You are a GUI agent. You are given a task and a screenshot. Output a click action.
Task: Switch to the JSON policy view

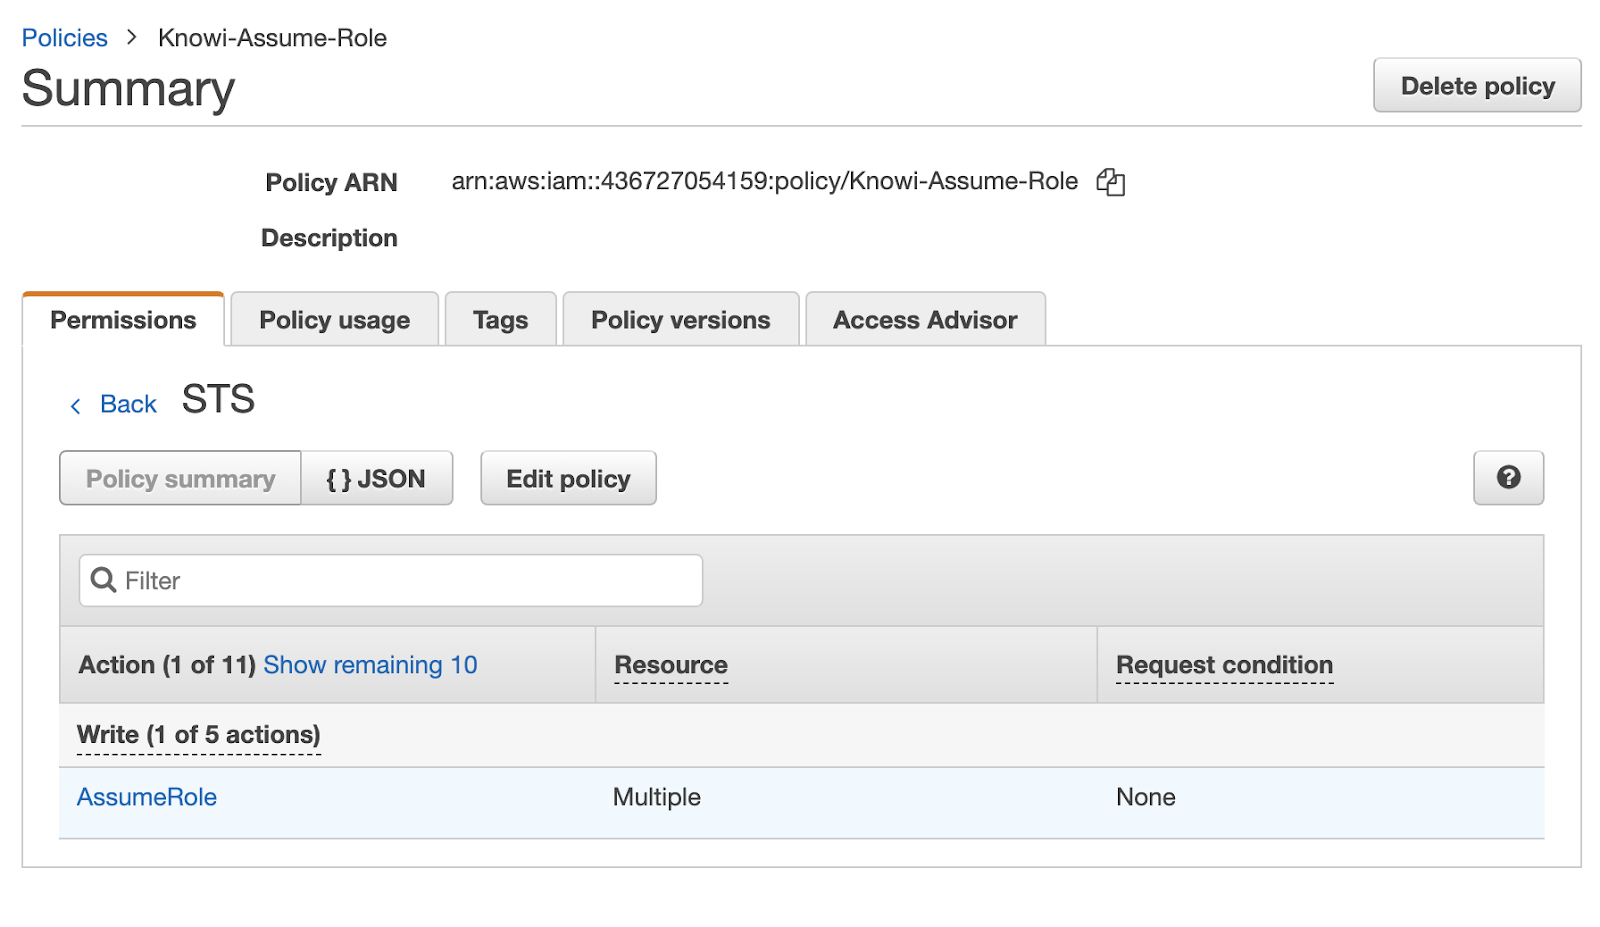pyautogui.click(x=376, y=479)
